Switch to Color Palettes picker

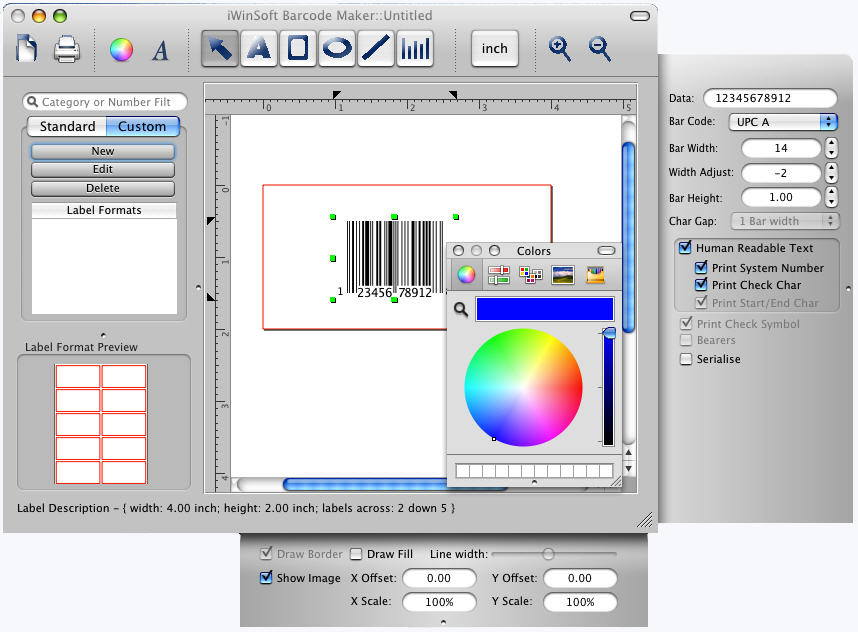click(531, 275)
